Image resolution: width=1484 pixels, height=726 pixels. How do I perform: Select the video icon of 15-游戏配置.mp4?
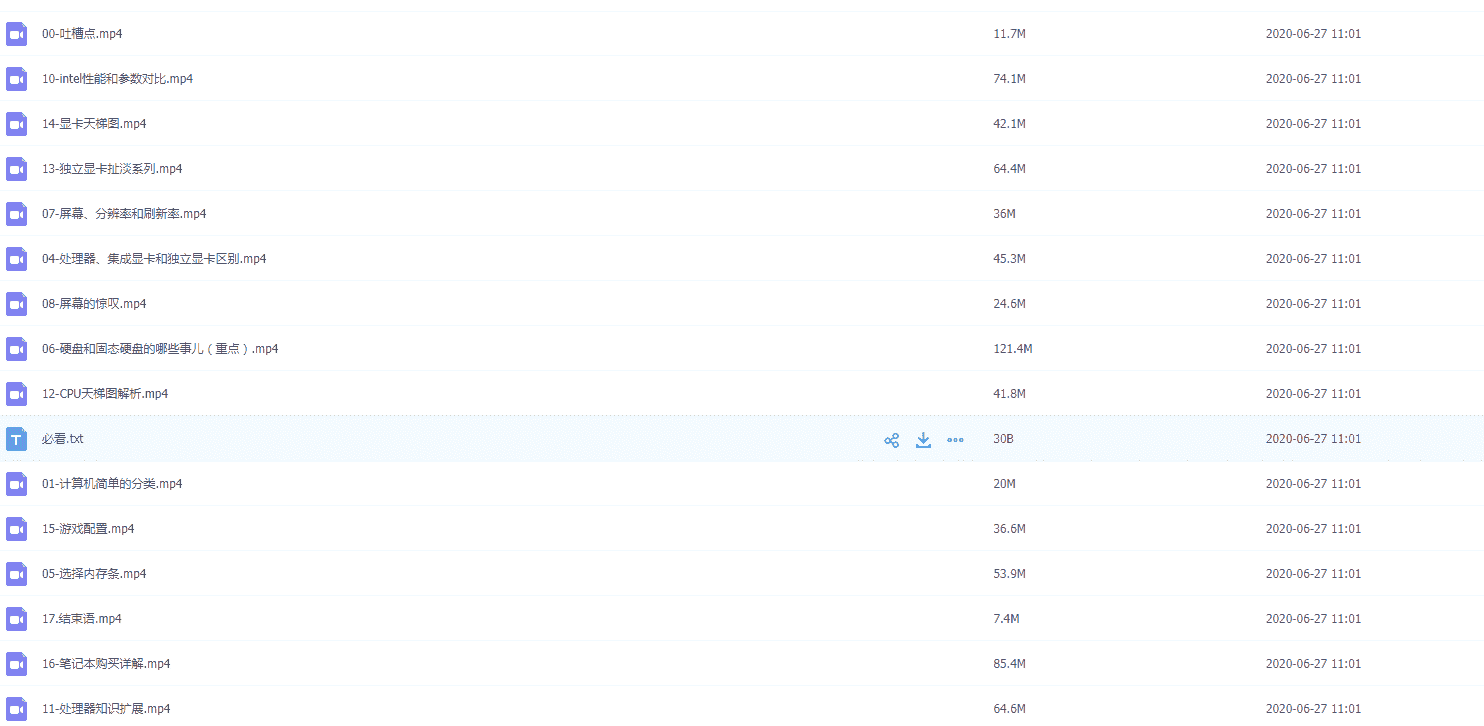pos(16,529)
